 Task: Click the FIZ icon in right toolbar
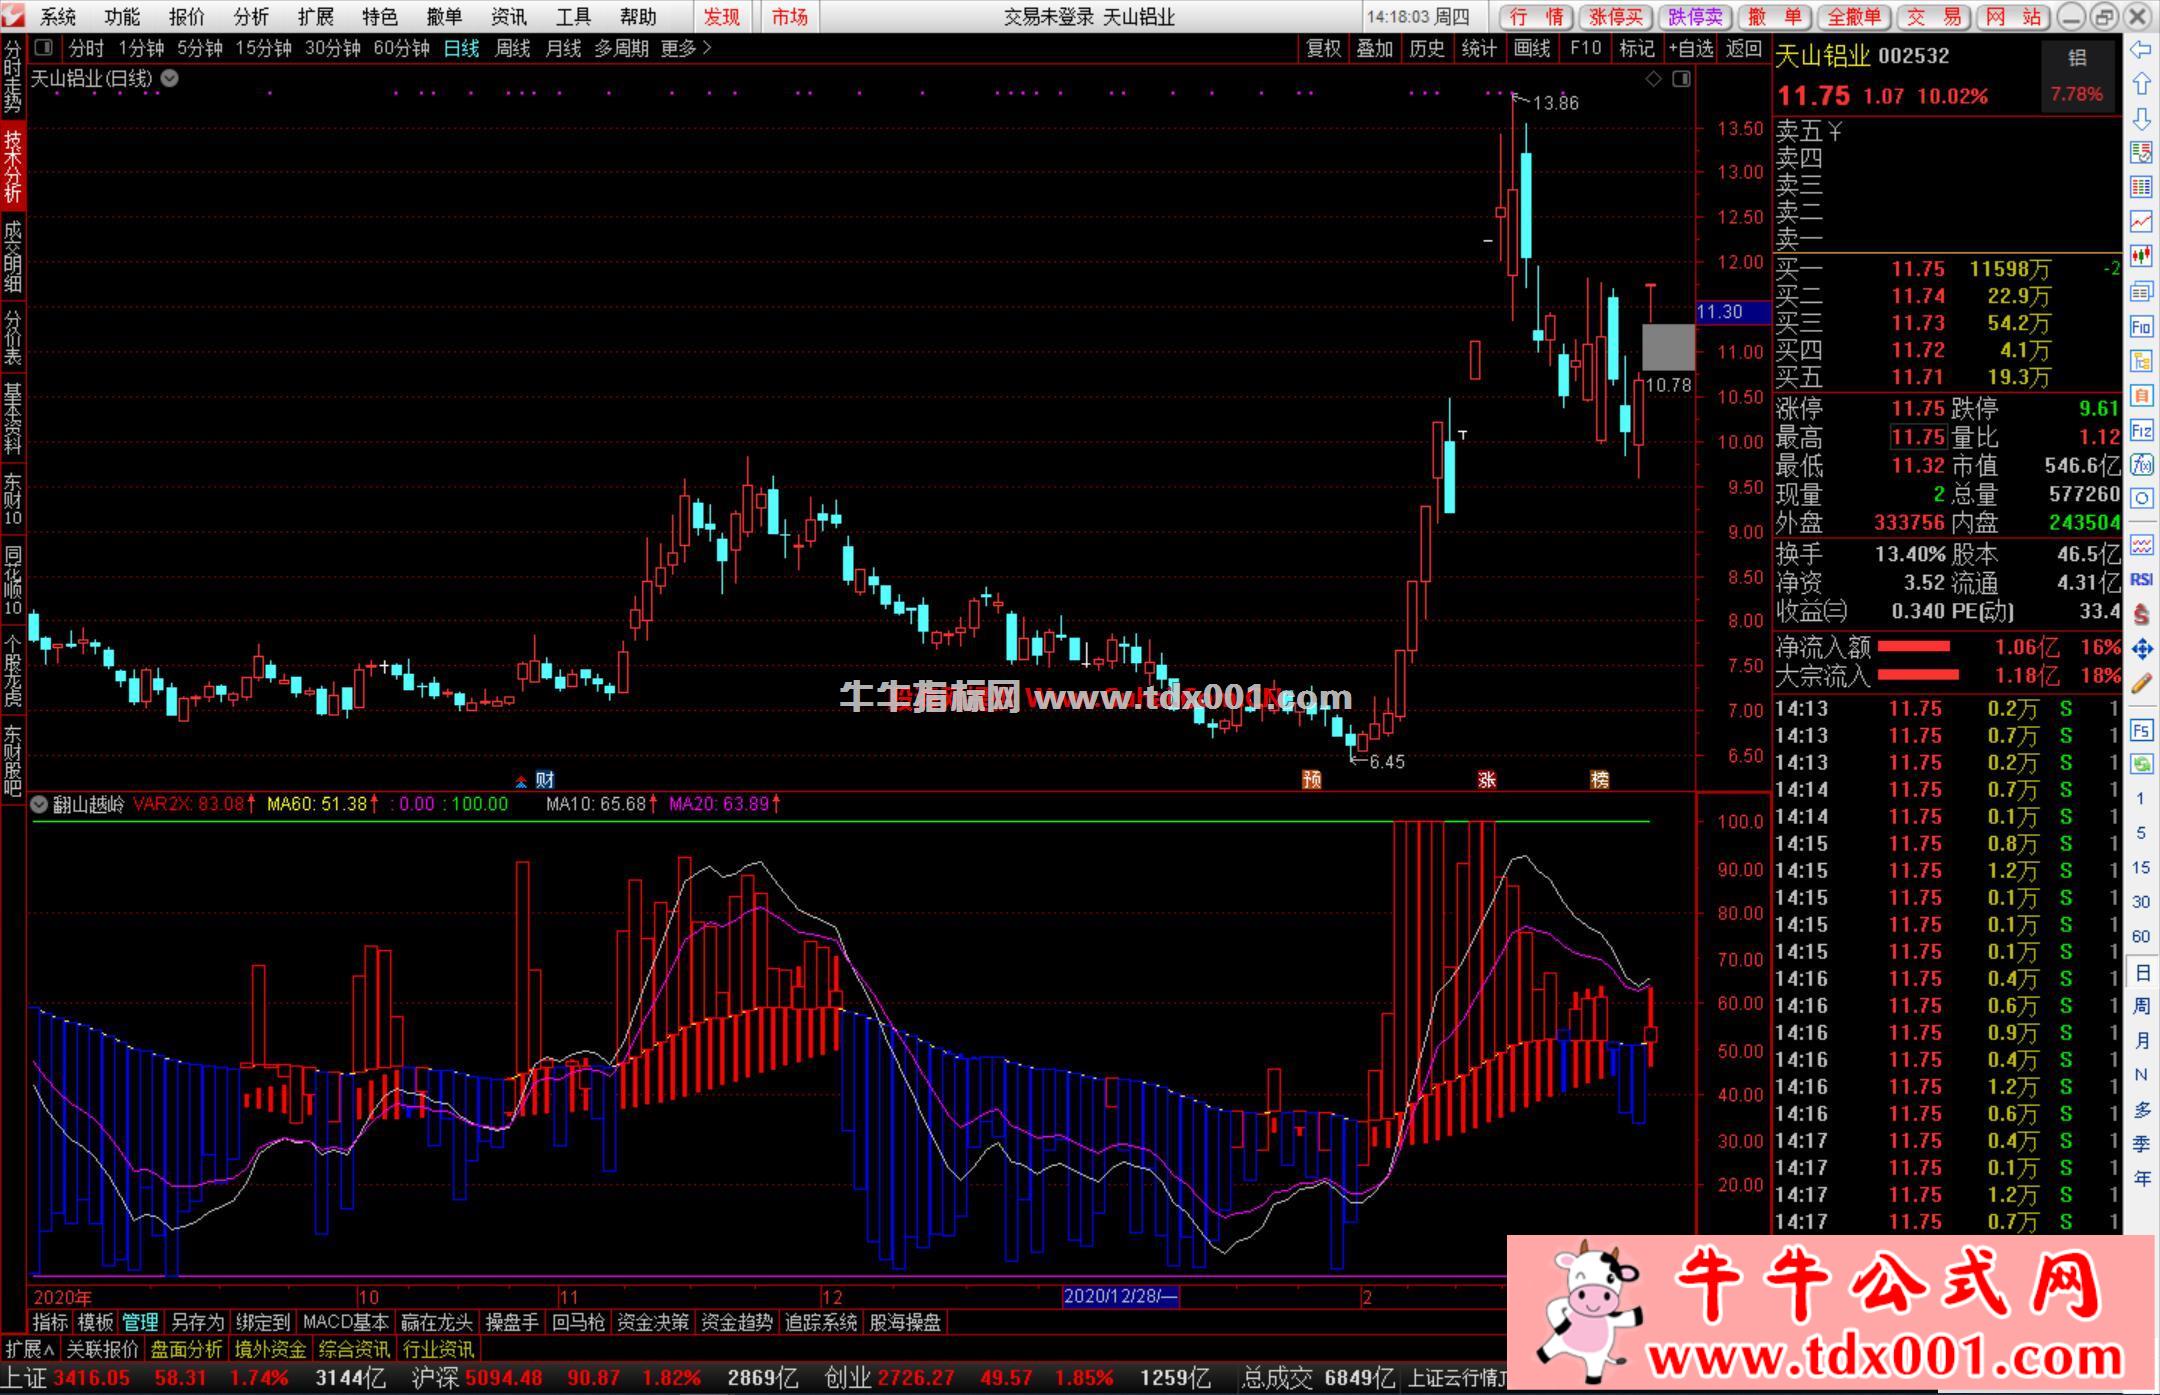[x=2141, y=431]
